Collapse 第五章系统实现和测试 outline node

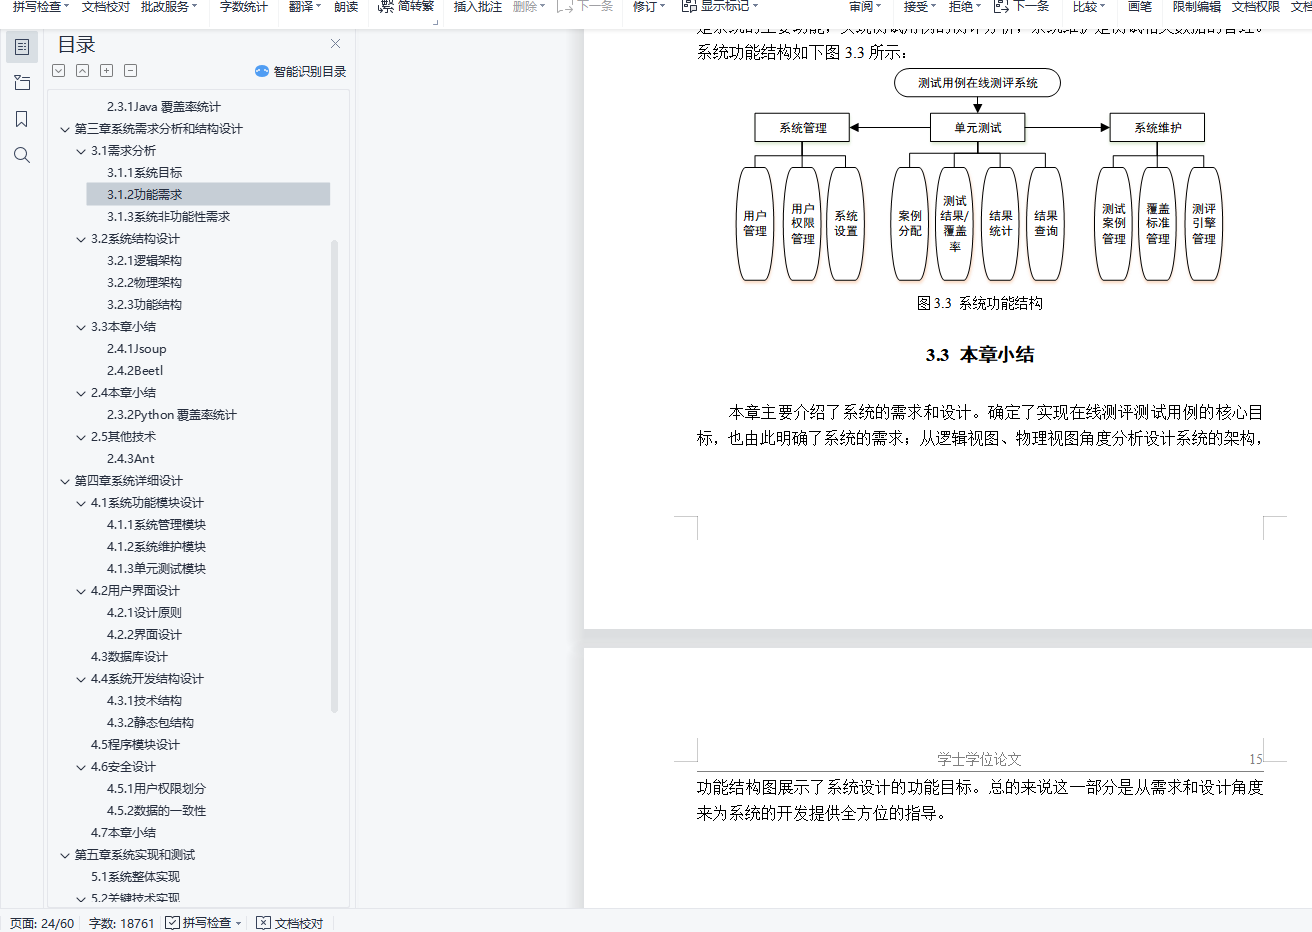65,855
